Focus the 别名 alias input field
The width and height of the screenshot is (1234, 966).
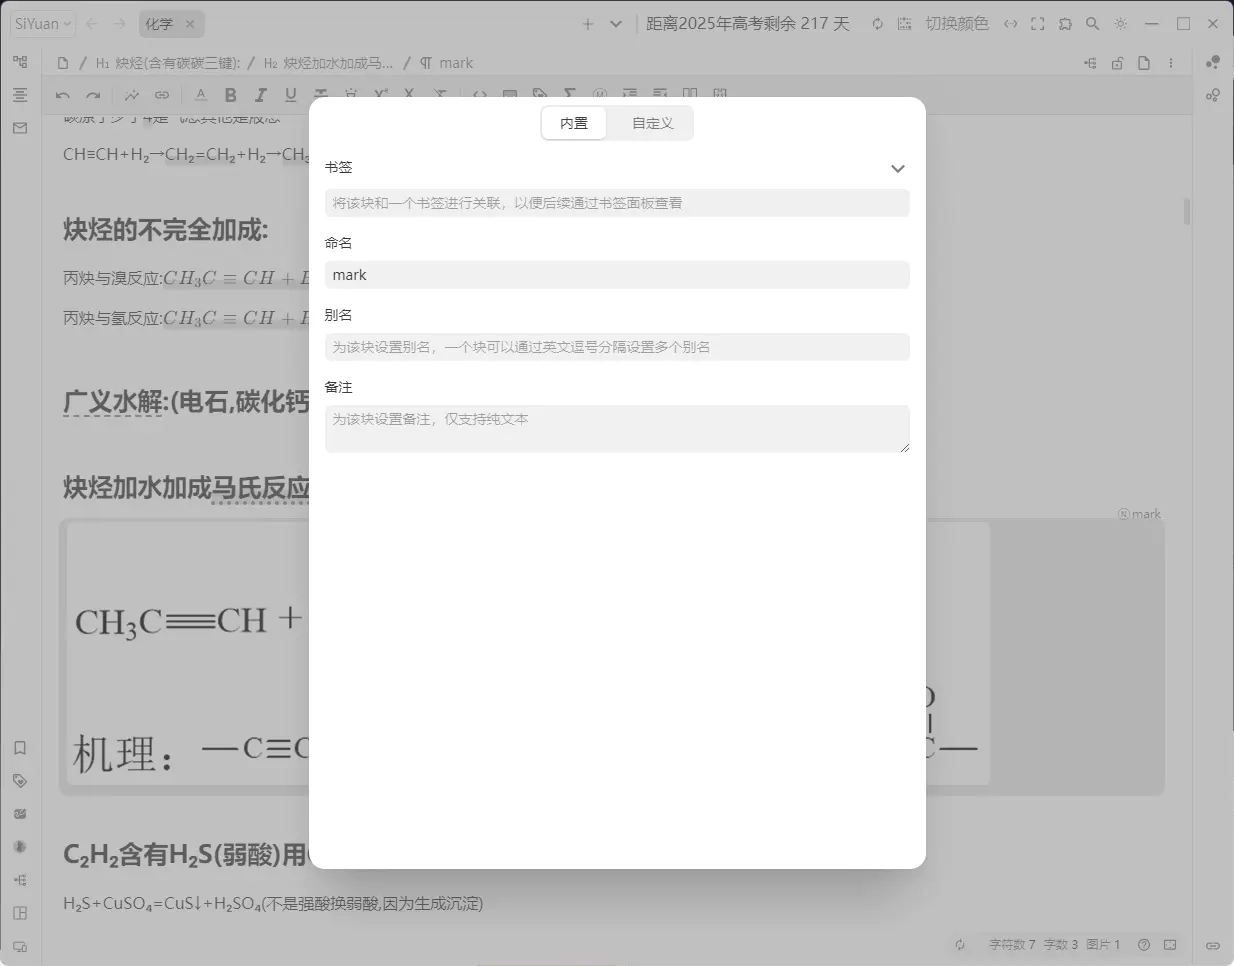(617, 347)
